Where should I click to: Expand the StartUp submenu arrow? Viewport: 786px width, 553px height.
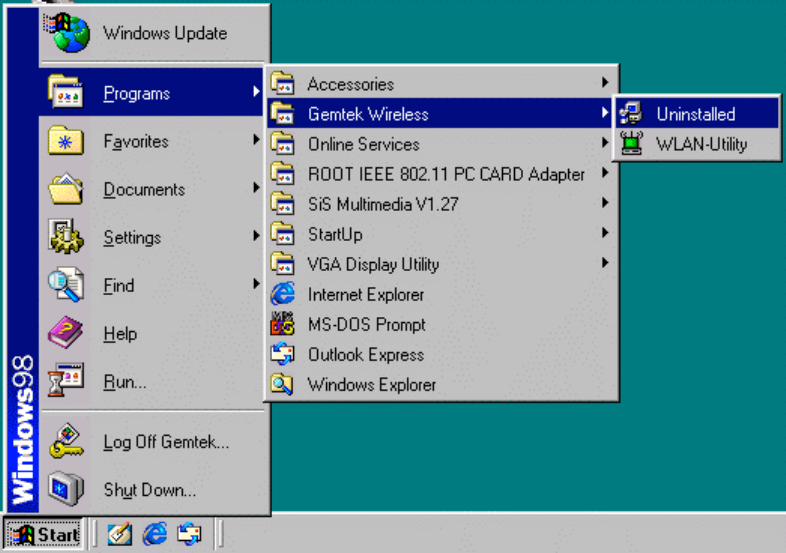tap(605, 233)
